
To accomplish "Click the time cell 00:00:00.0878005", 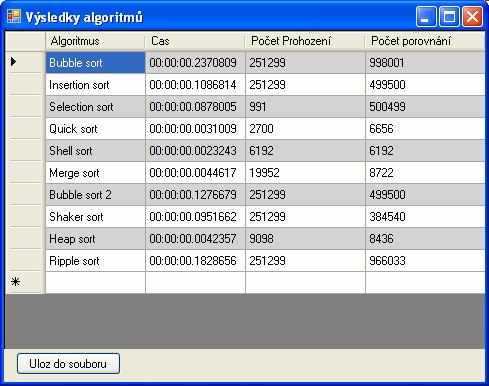I will pos(195,107).
